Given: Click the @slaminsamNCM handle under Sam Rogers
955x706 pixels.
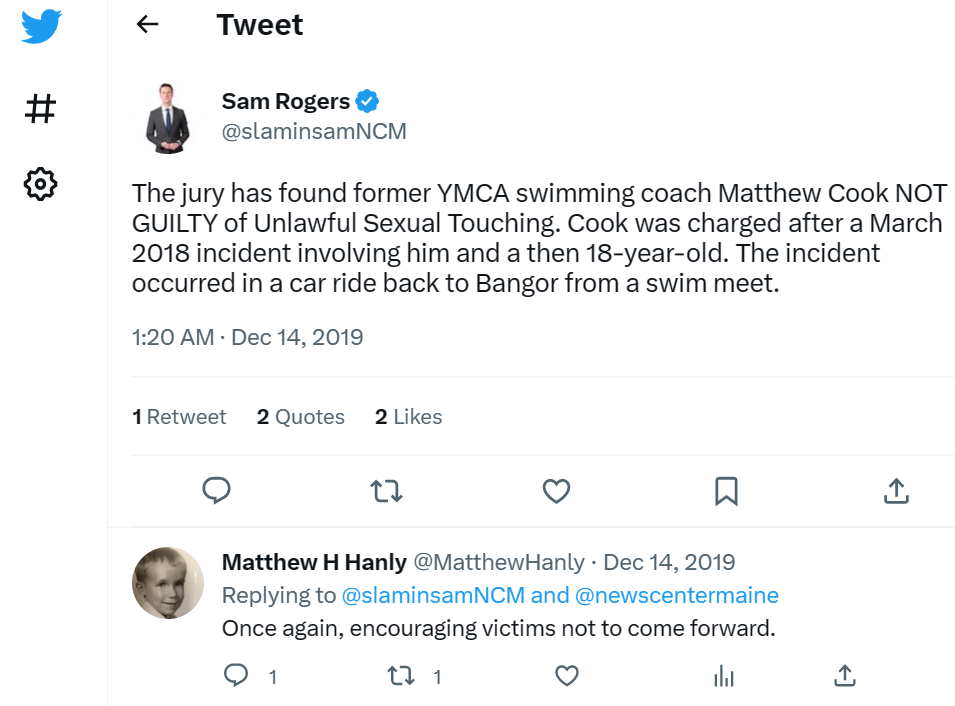Looking at the screenshot, I should (x=313, y=132).
